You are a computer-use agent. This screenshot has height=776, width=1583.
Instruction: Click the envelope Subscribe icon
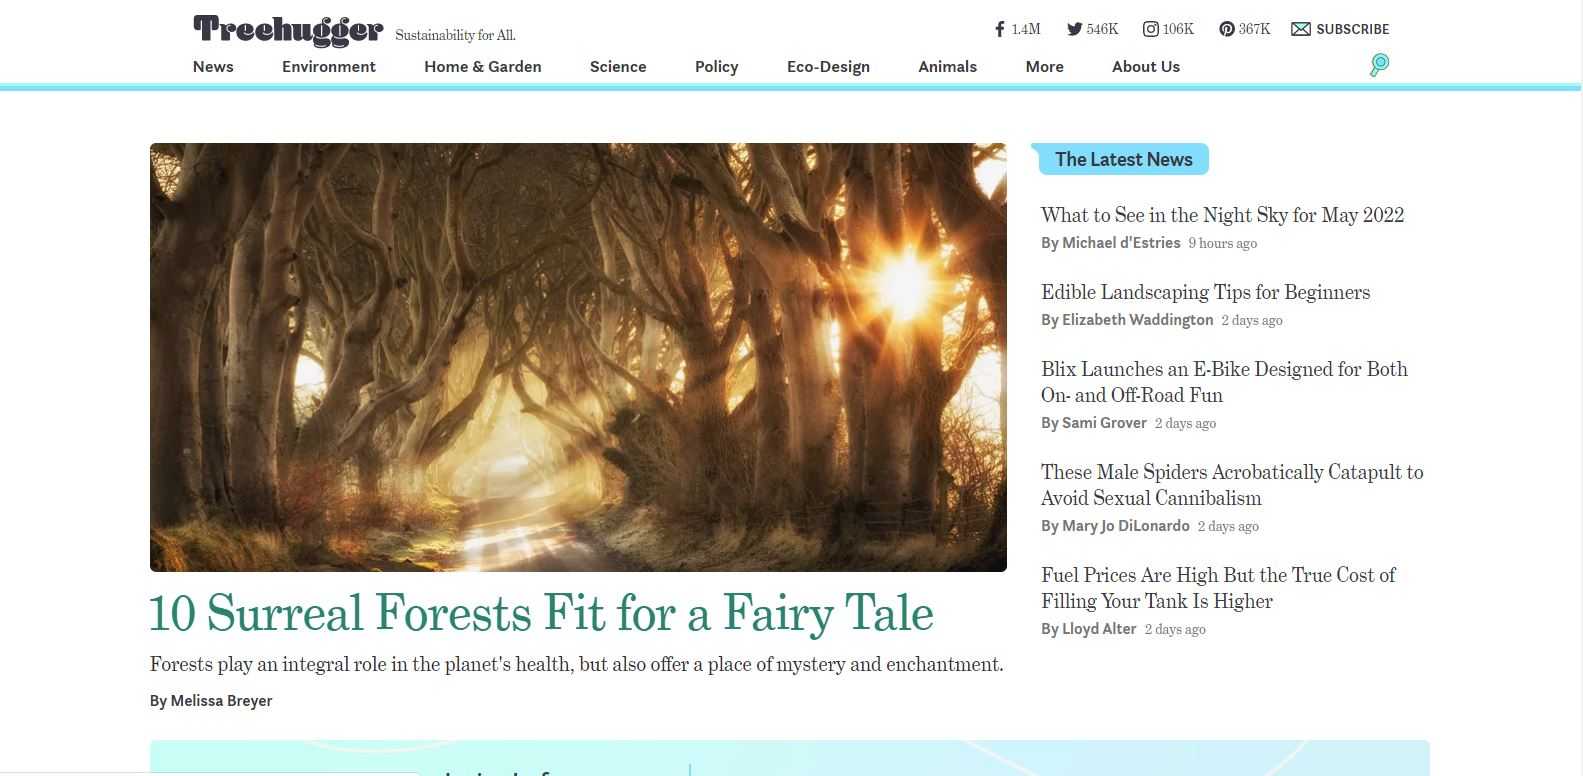1300,29
